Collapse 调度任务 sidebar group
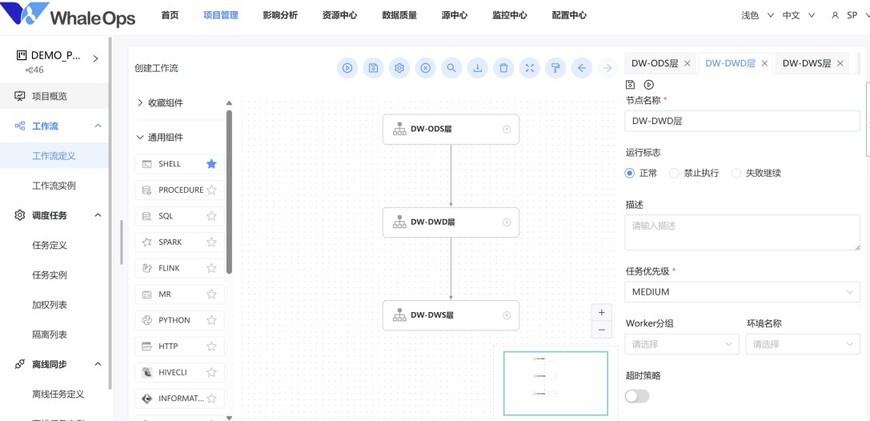This screenshot has width=870, height=421. [98, 215]
